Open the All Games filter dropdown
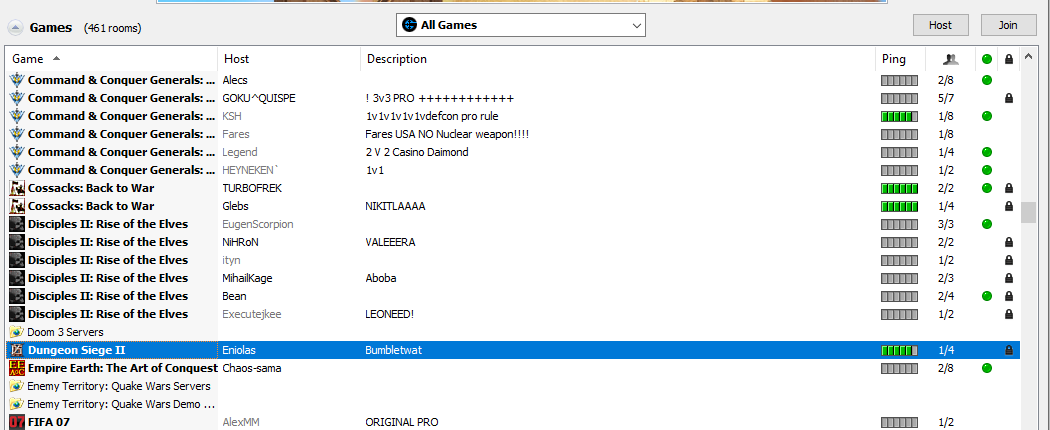Viewport: 1050px width, 430px height. pyautogui.click(x=520, y=25)
